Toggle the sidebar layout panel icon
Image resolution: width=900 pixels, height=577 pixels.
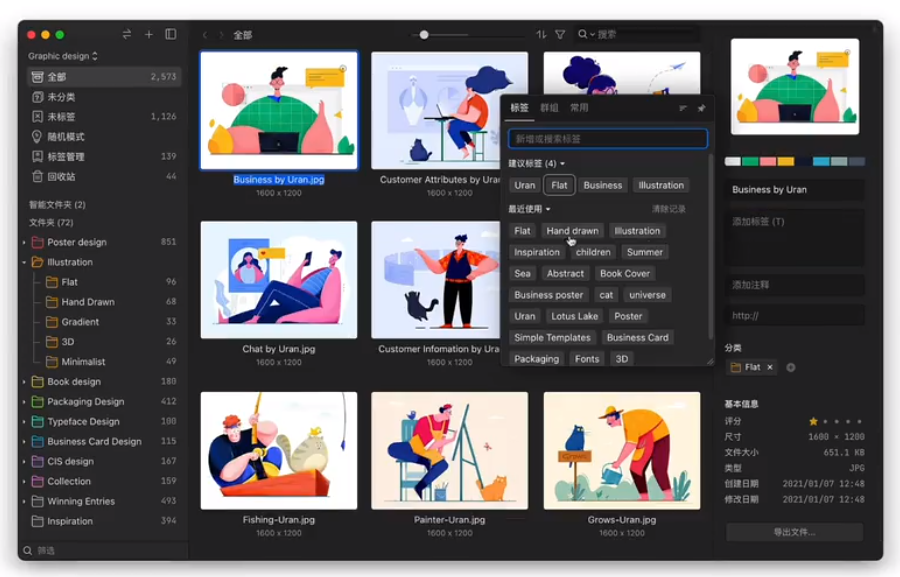[170, 34]
